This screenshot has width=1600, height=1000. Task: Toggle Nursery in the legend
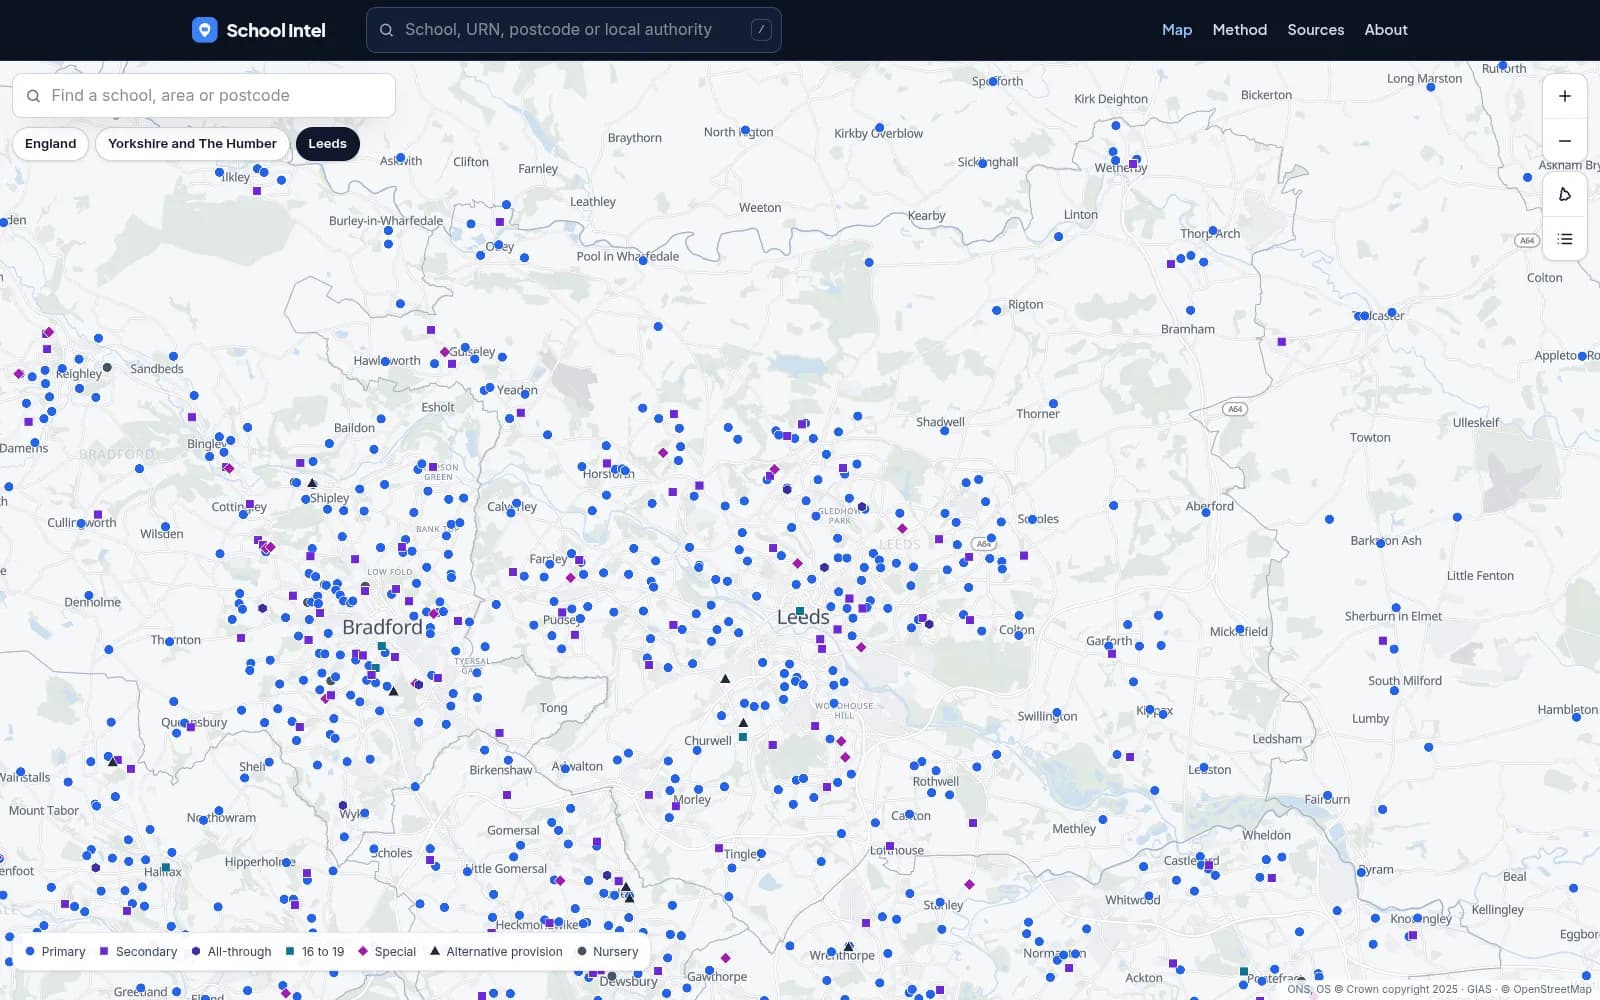pos(607,952)
